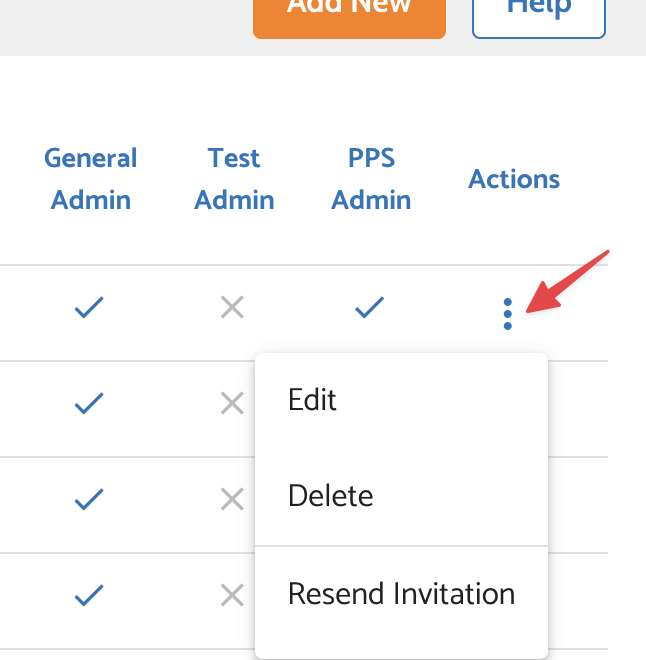Select Edit from the actions menu
646x660 pixels.
(x=312, y=400)
